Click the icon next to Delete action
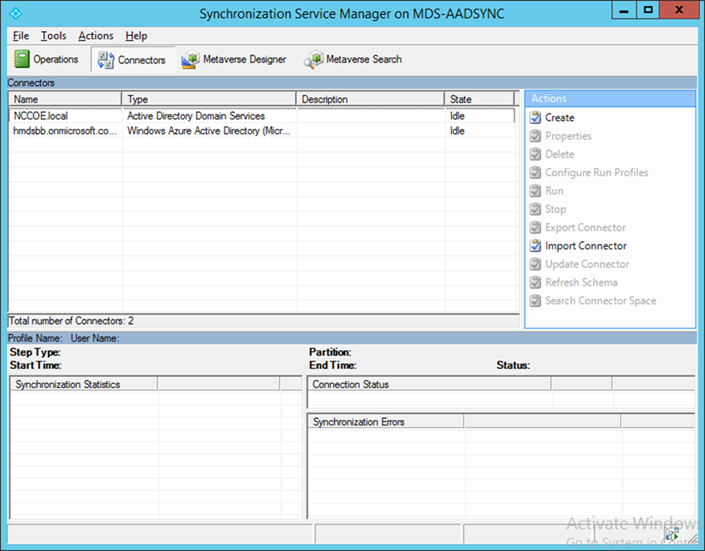This screenshot has width=705, height=551. point(535,154)
